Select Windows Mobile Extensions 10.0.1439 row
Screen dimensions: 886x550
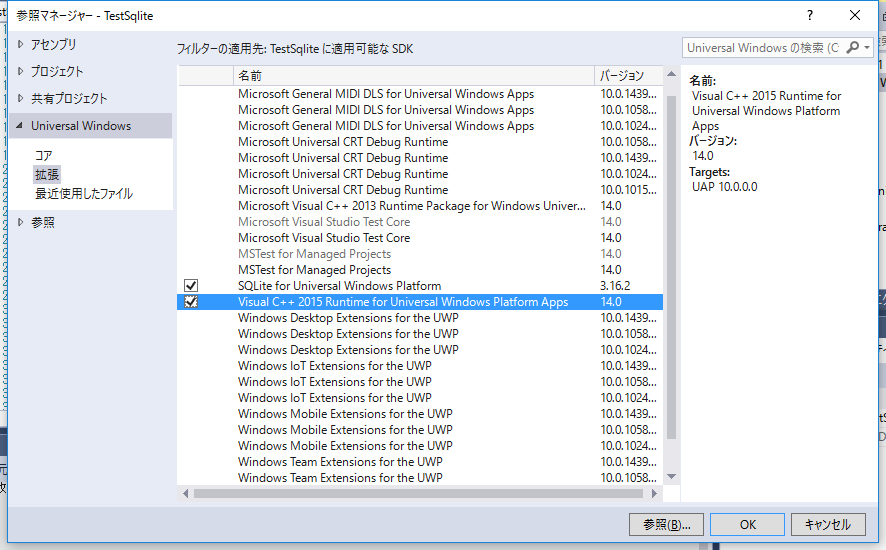(x=420, y=414)
